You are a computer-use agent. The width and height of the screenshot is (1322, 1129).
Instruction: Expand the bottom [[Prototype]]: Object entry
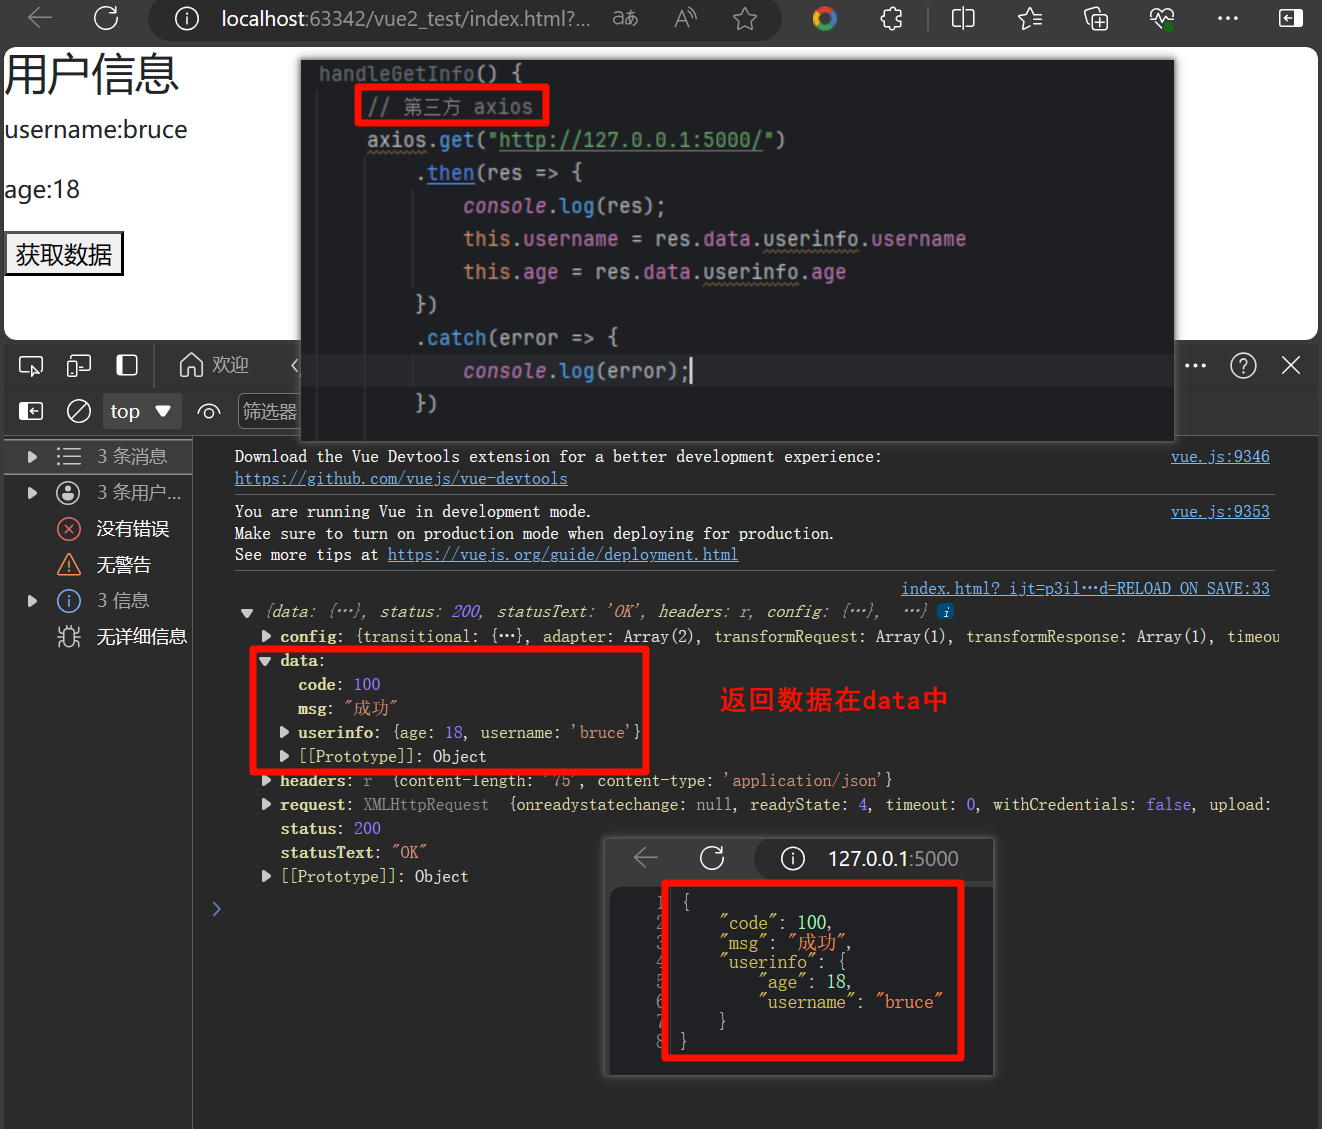[x=266, y=876]
